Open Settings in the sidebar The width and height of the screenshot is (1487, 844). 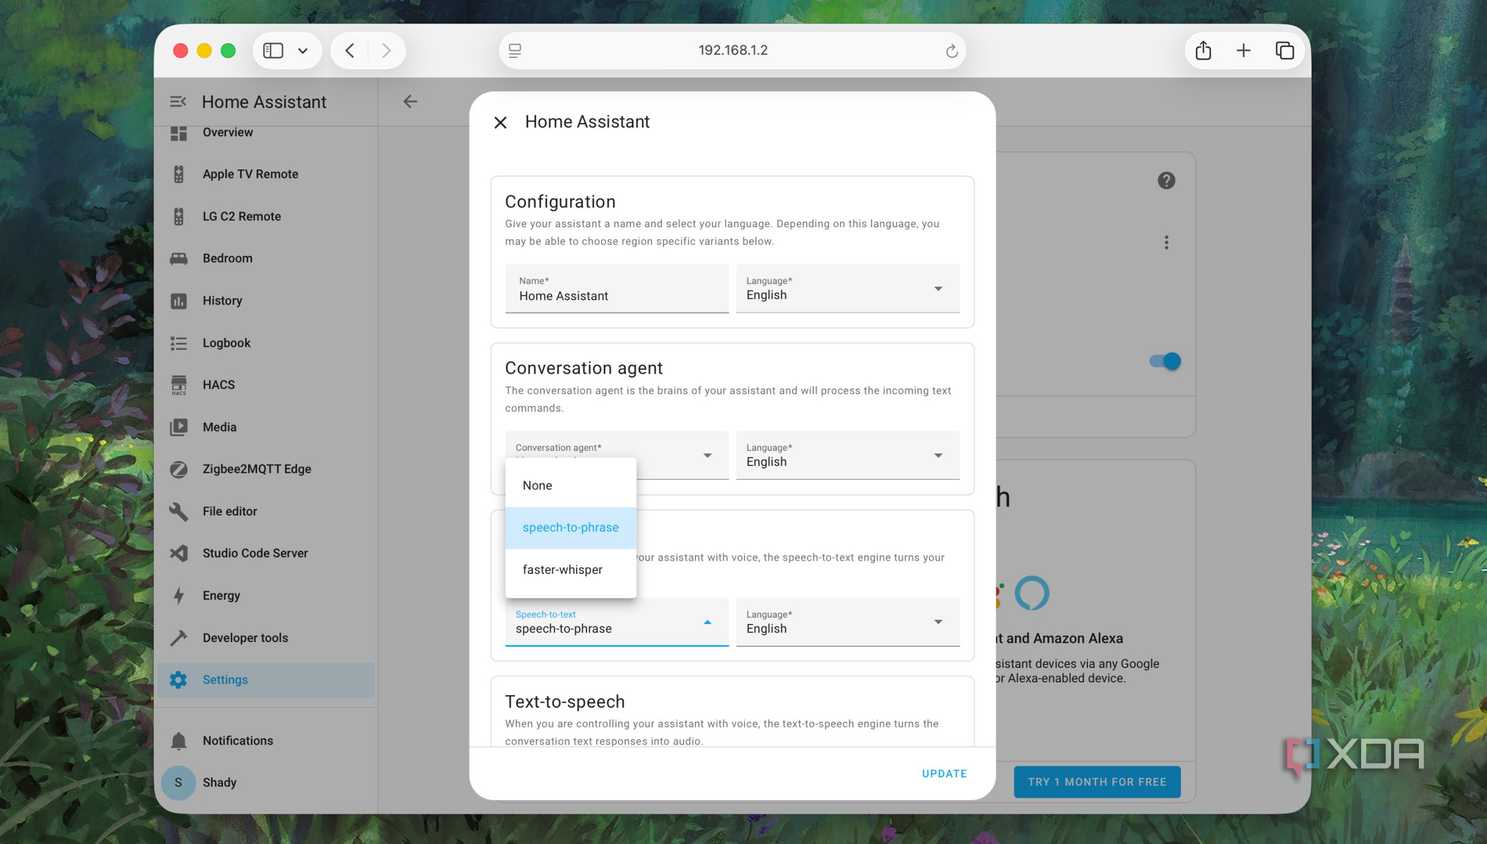(x=266, y=680)
